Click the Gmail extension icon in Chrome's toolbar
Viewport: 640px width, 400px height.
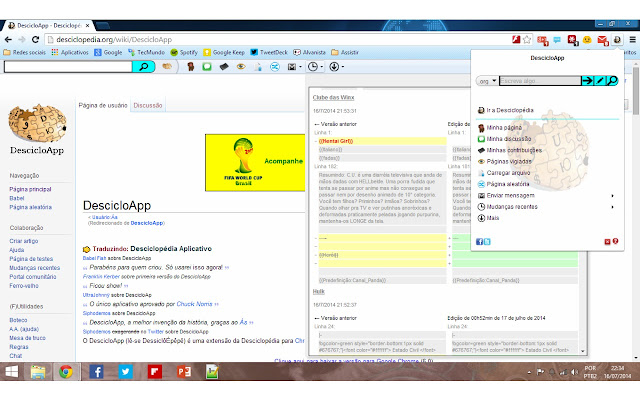click(x=602, y=40)
